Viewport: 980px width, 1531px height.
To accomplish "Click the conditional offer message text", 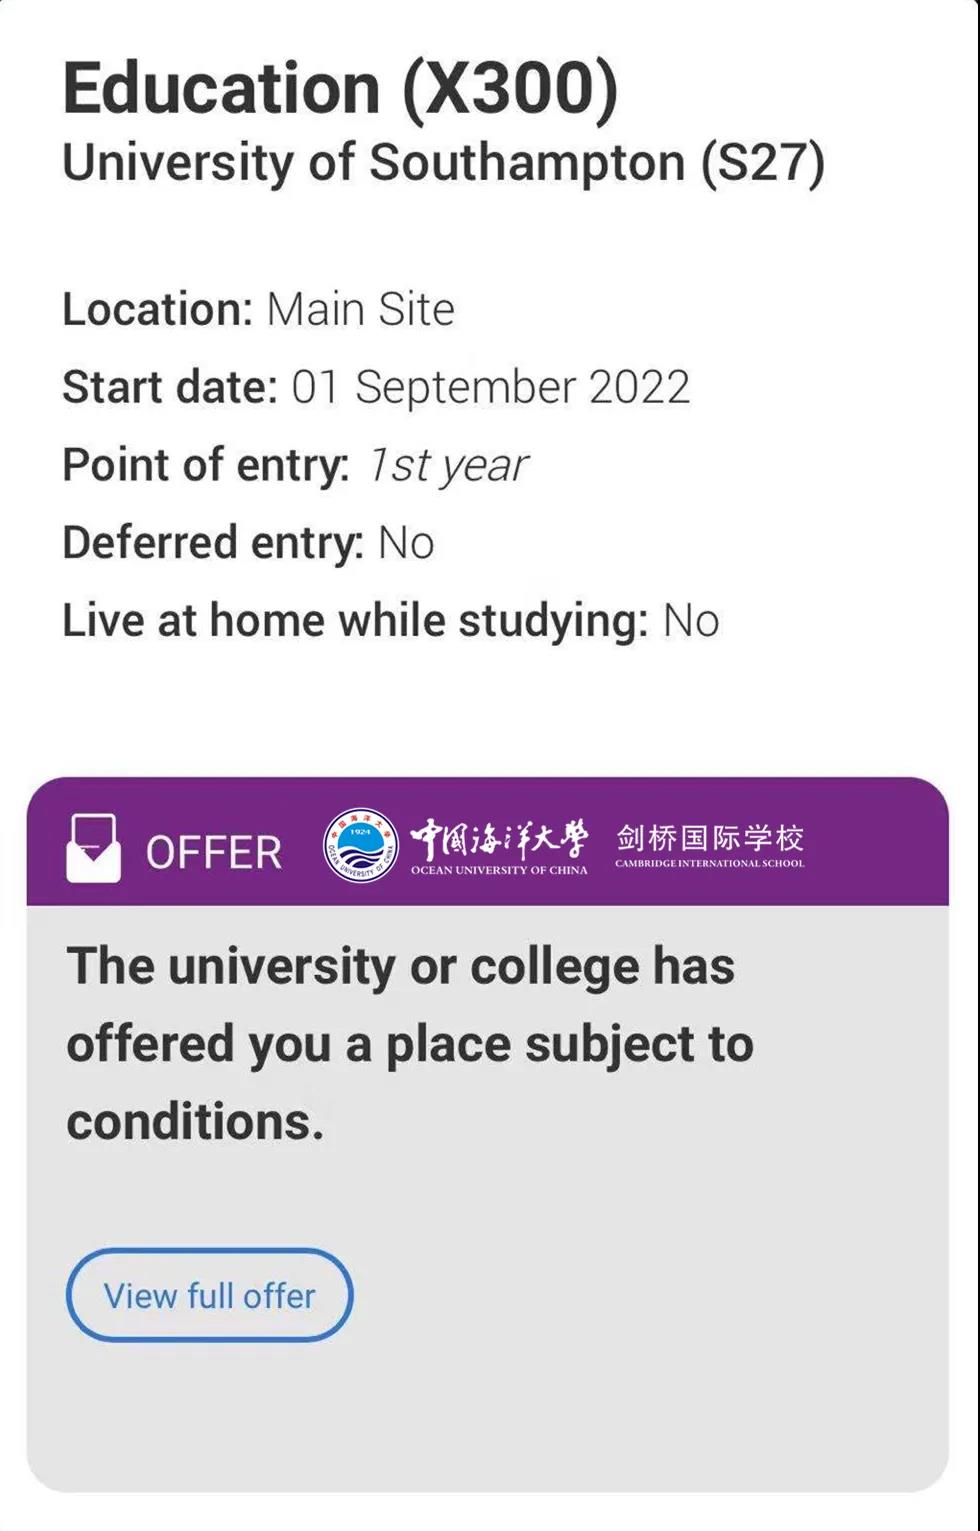I will (x=410, y=1044).
